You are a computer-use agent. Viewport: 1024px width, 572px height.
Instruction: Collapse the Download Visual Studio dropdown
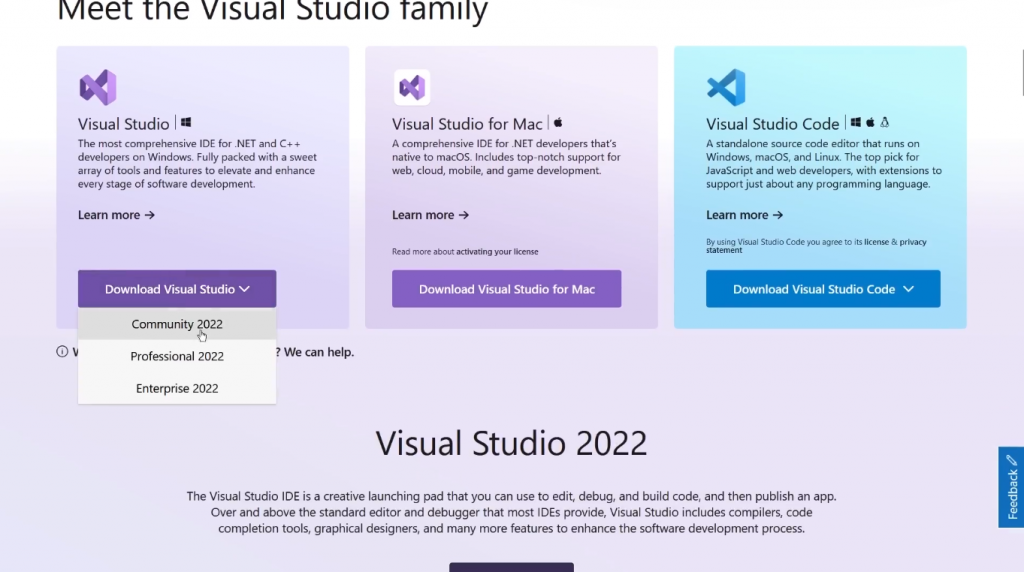click(177, 289)
